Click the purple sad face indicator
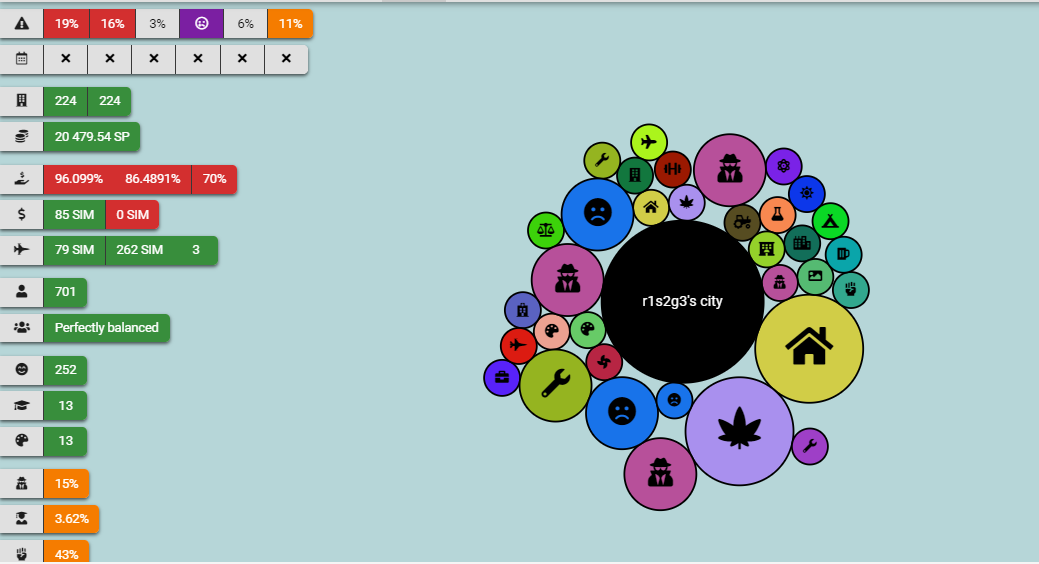The width and height of the screenshot is (1039, 564). click(x=201, y=24)
